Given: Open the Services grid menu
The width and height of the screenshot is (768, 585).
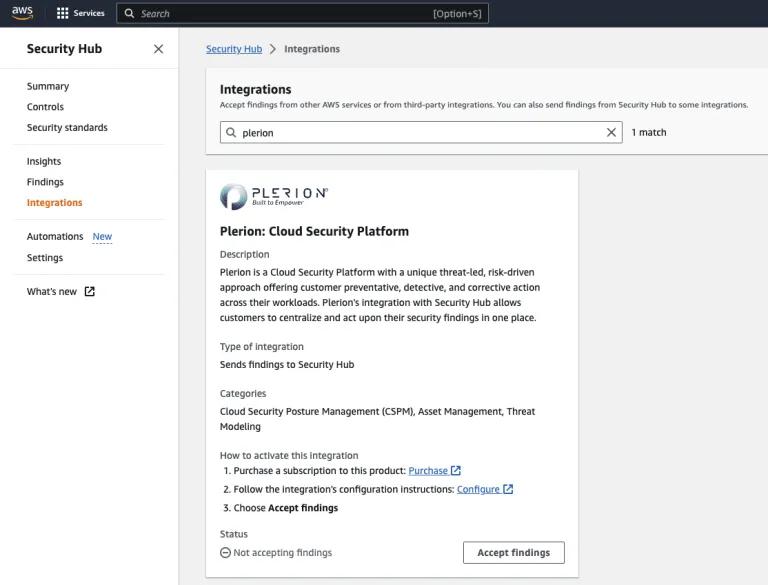Looking at the screenshot, I should (x=80, y=13).
